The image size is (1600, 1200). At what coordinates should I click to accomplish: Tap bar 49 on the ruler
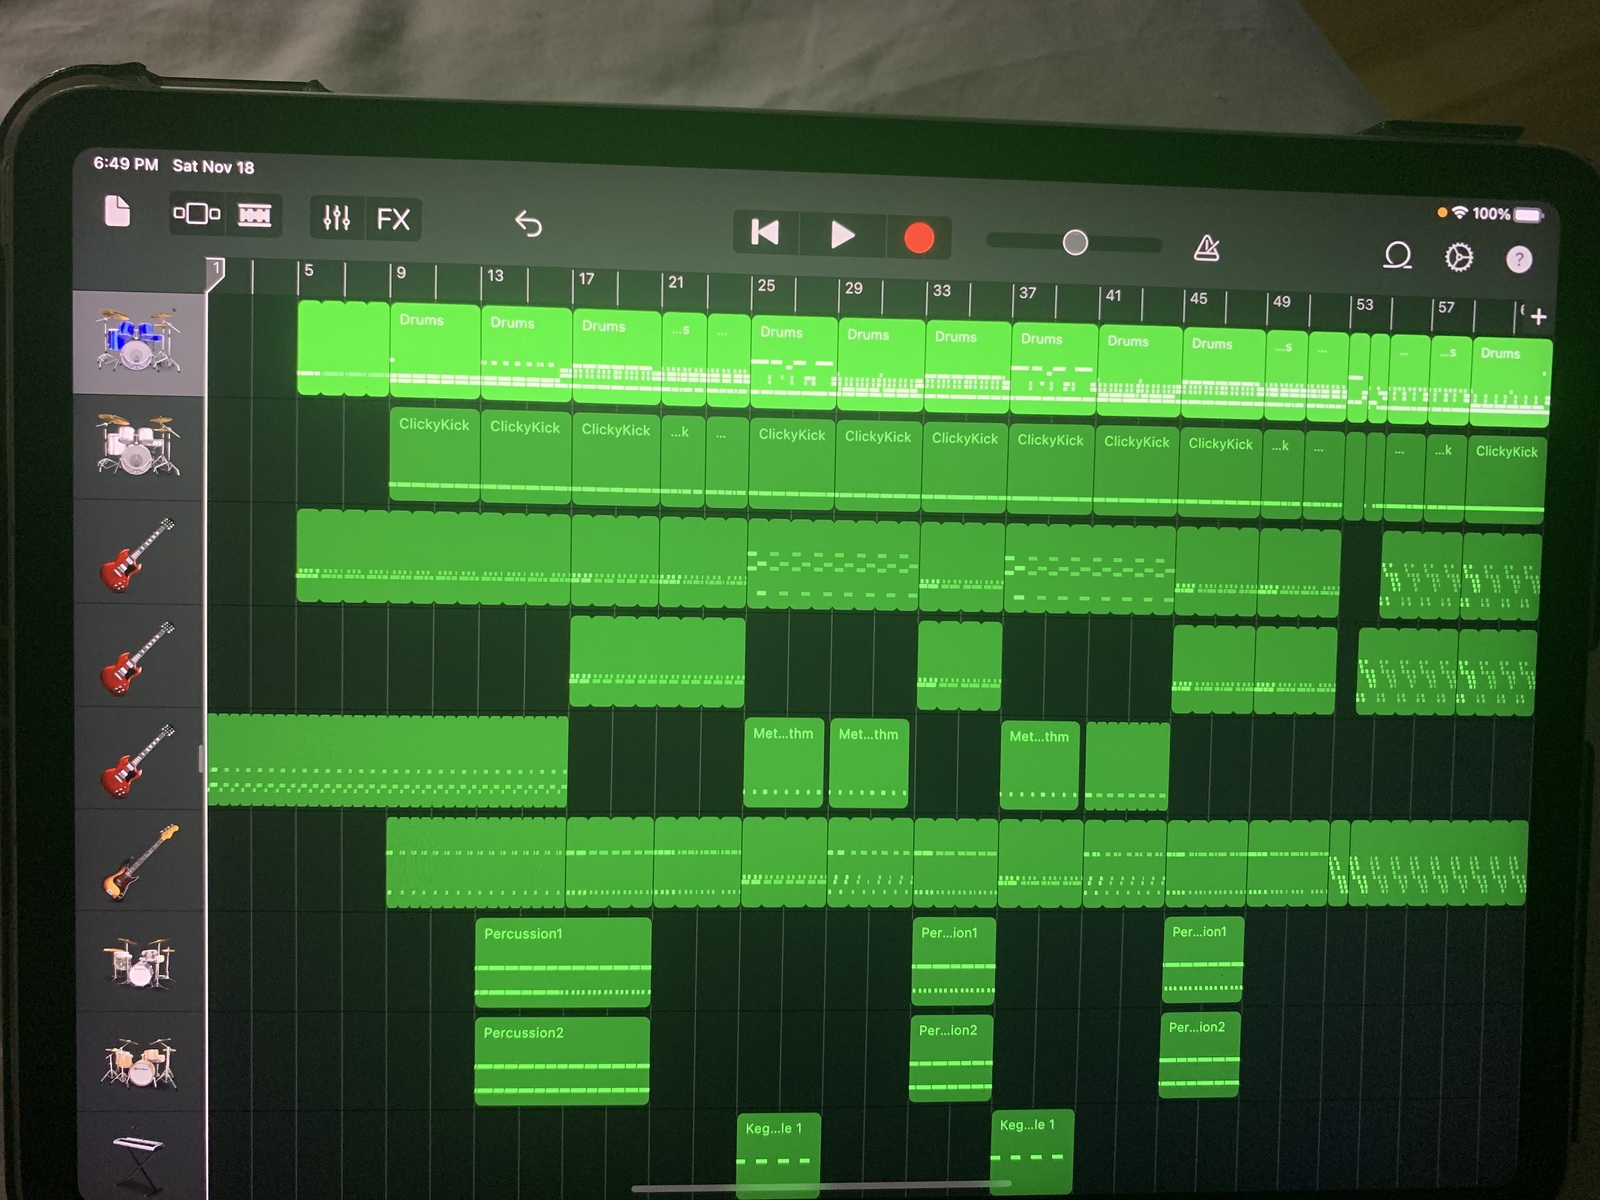[1281, 301]
